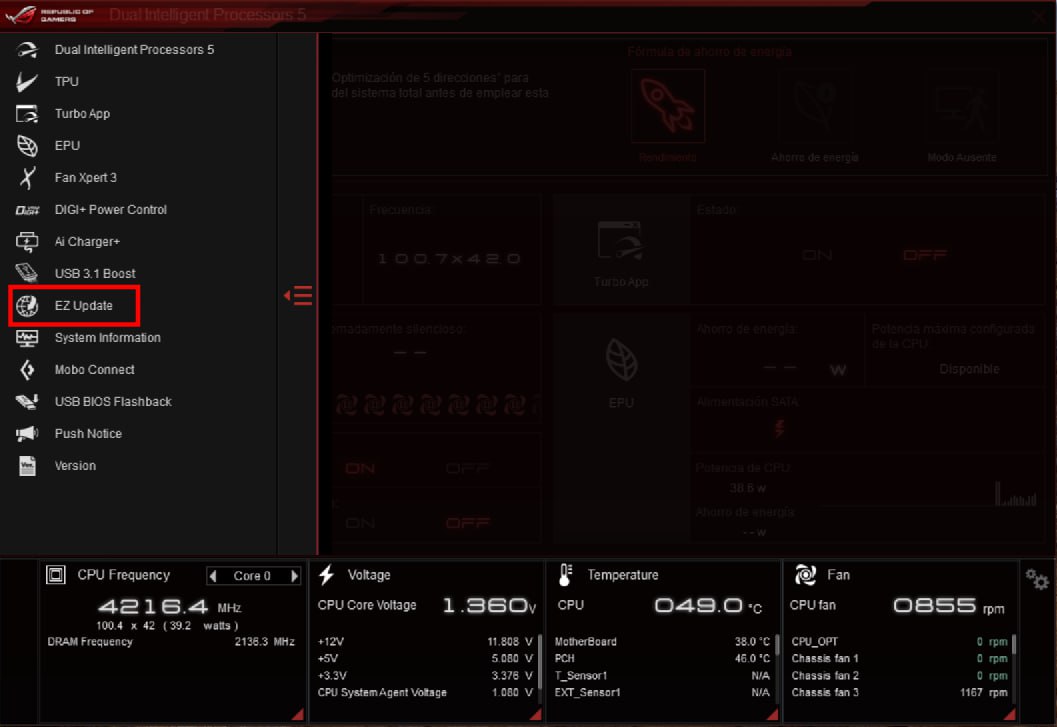Image resolution: width=1057 pixels, height=727 pixels.
Task: Select the Ahorro de energía mode
Action: pyautogui.click(x=814, y=108)
